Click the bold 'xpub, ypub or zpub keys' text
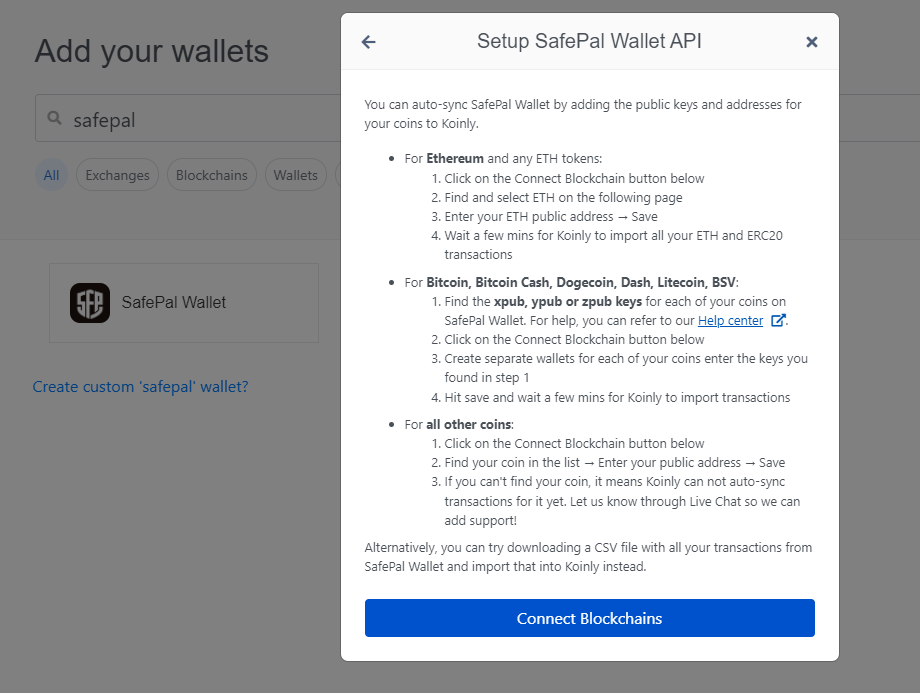This screenshot has height=693, width=920. tap(568, 302)
